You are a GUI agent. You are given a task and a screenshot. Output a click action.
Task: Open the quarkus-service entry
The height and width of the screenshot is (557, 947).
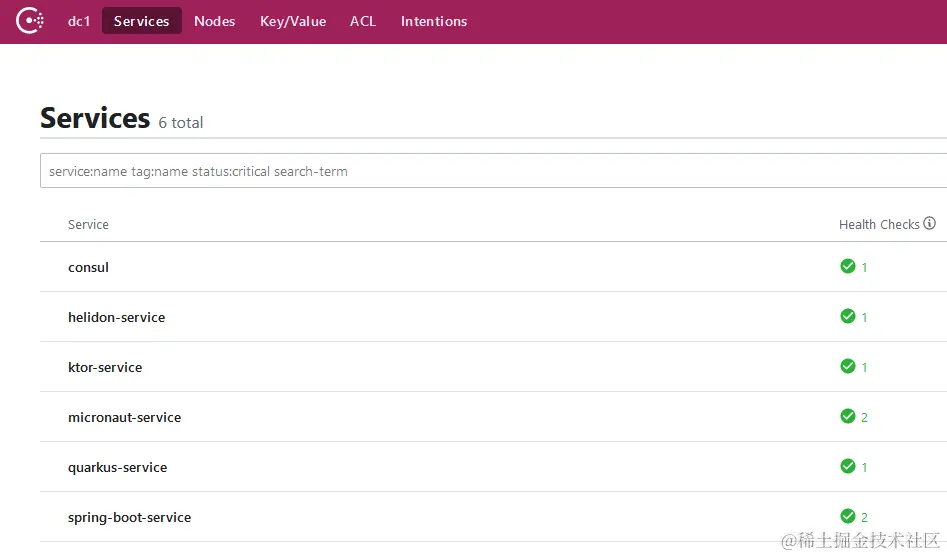point(118,468)
